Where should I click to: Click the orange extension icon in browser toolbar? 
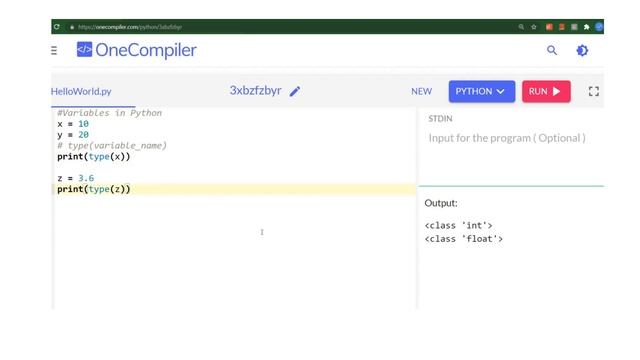(562, 27)
